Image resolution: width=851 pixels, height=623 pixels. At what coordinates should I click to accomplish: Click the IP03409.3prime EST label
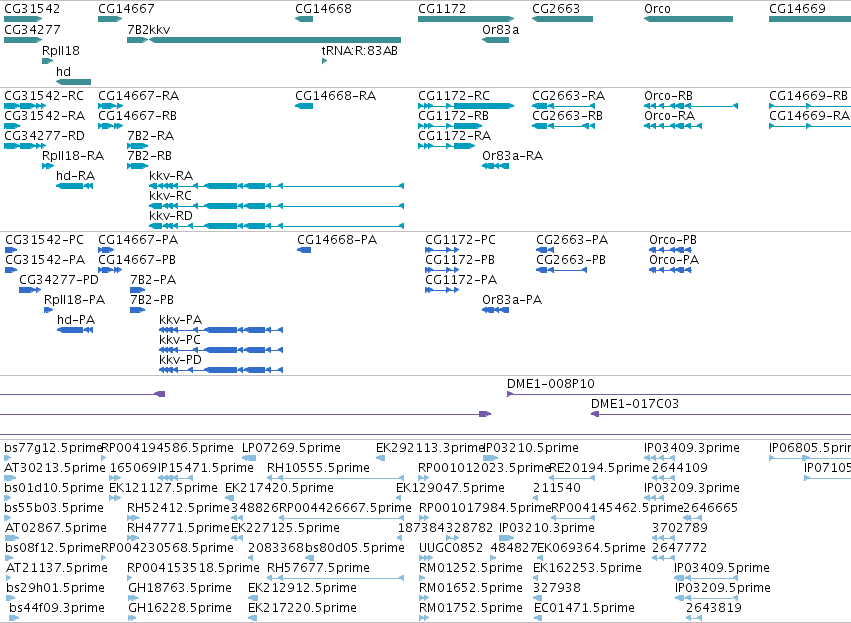[691, 448]
